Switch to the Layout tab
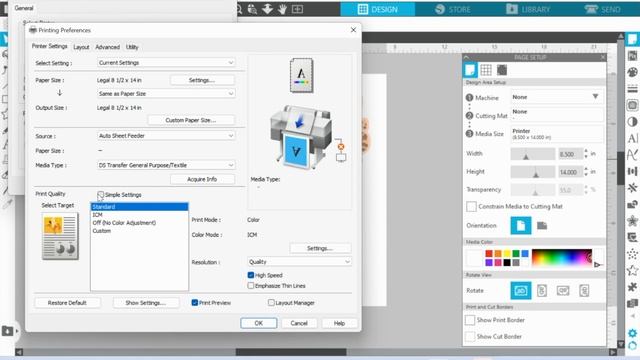The image size is (640, 360). click(x=81, y=47)
